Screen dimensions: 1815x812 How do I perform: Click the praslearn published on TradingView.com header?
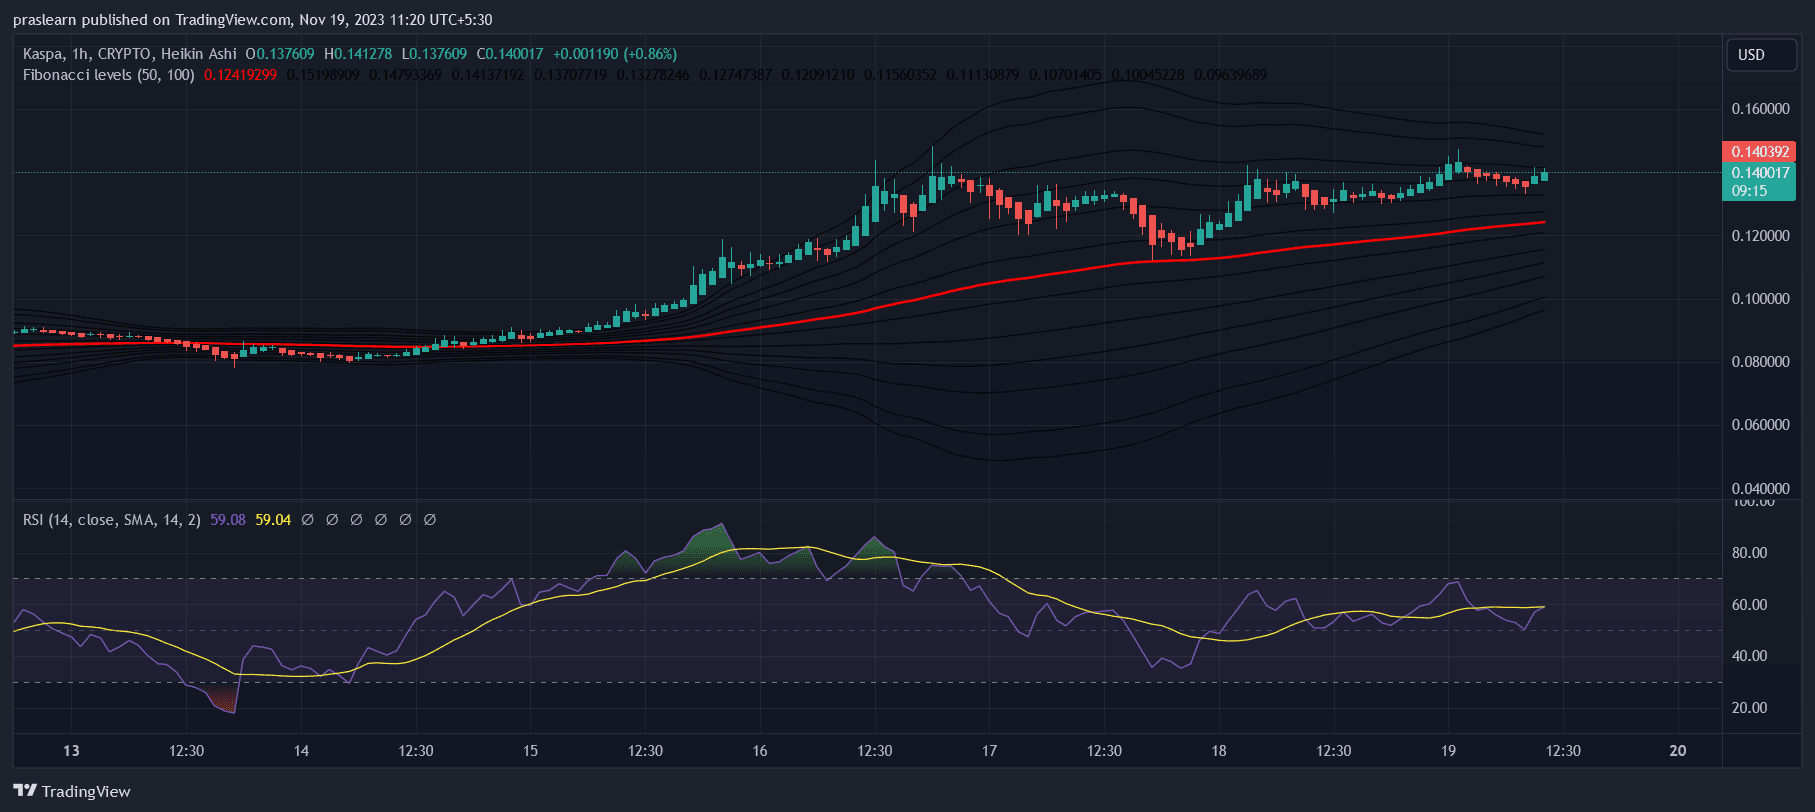(x=252, y=20)
